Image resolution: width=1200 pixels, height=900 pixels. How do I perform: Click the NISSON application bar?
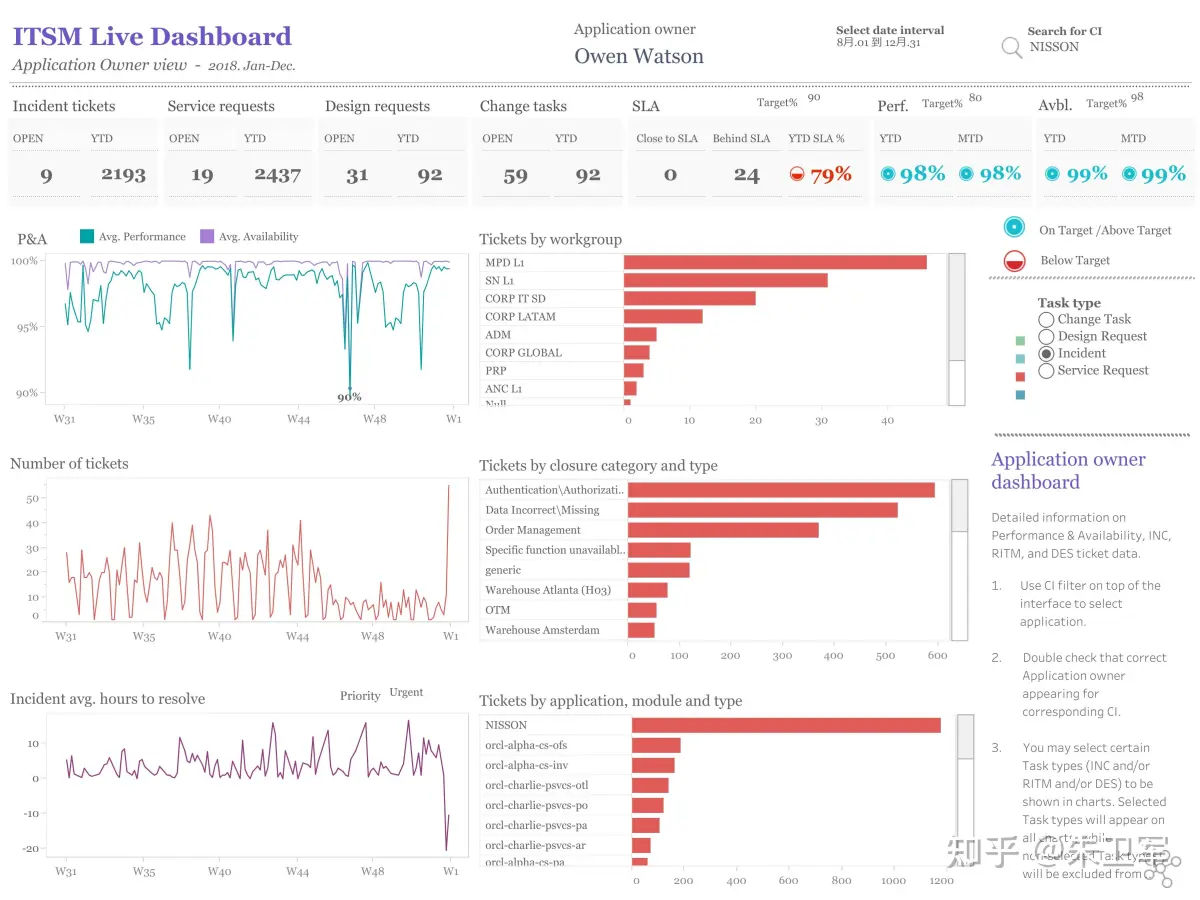click(786, 725)
